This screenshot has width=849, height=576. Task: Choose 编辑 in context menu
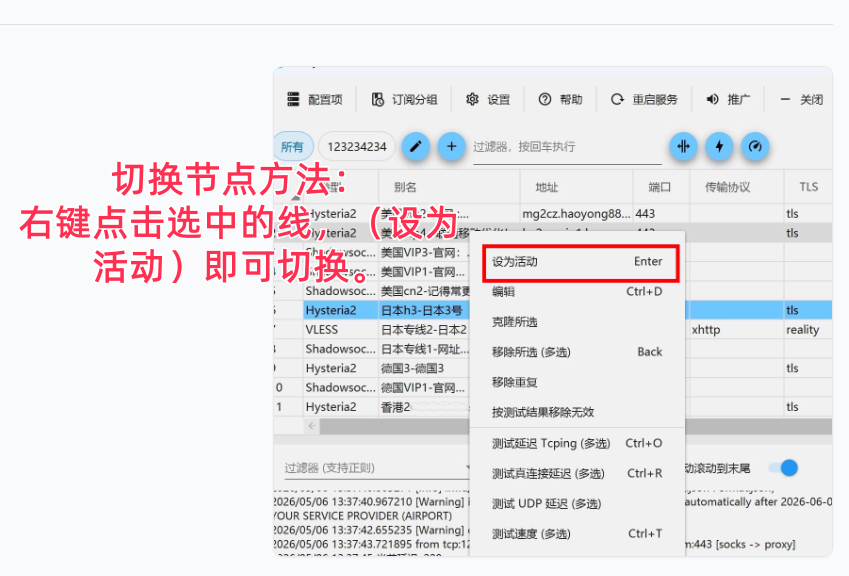[x=577, y=292]
